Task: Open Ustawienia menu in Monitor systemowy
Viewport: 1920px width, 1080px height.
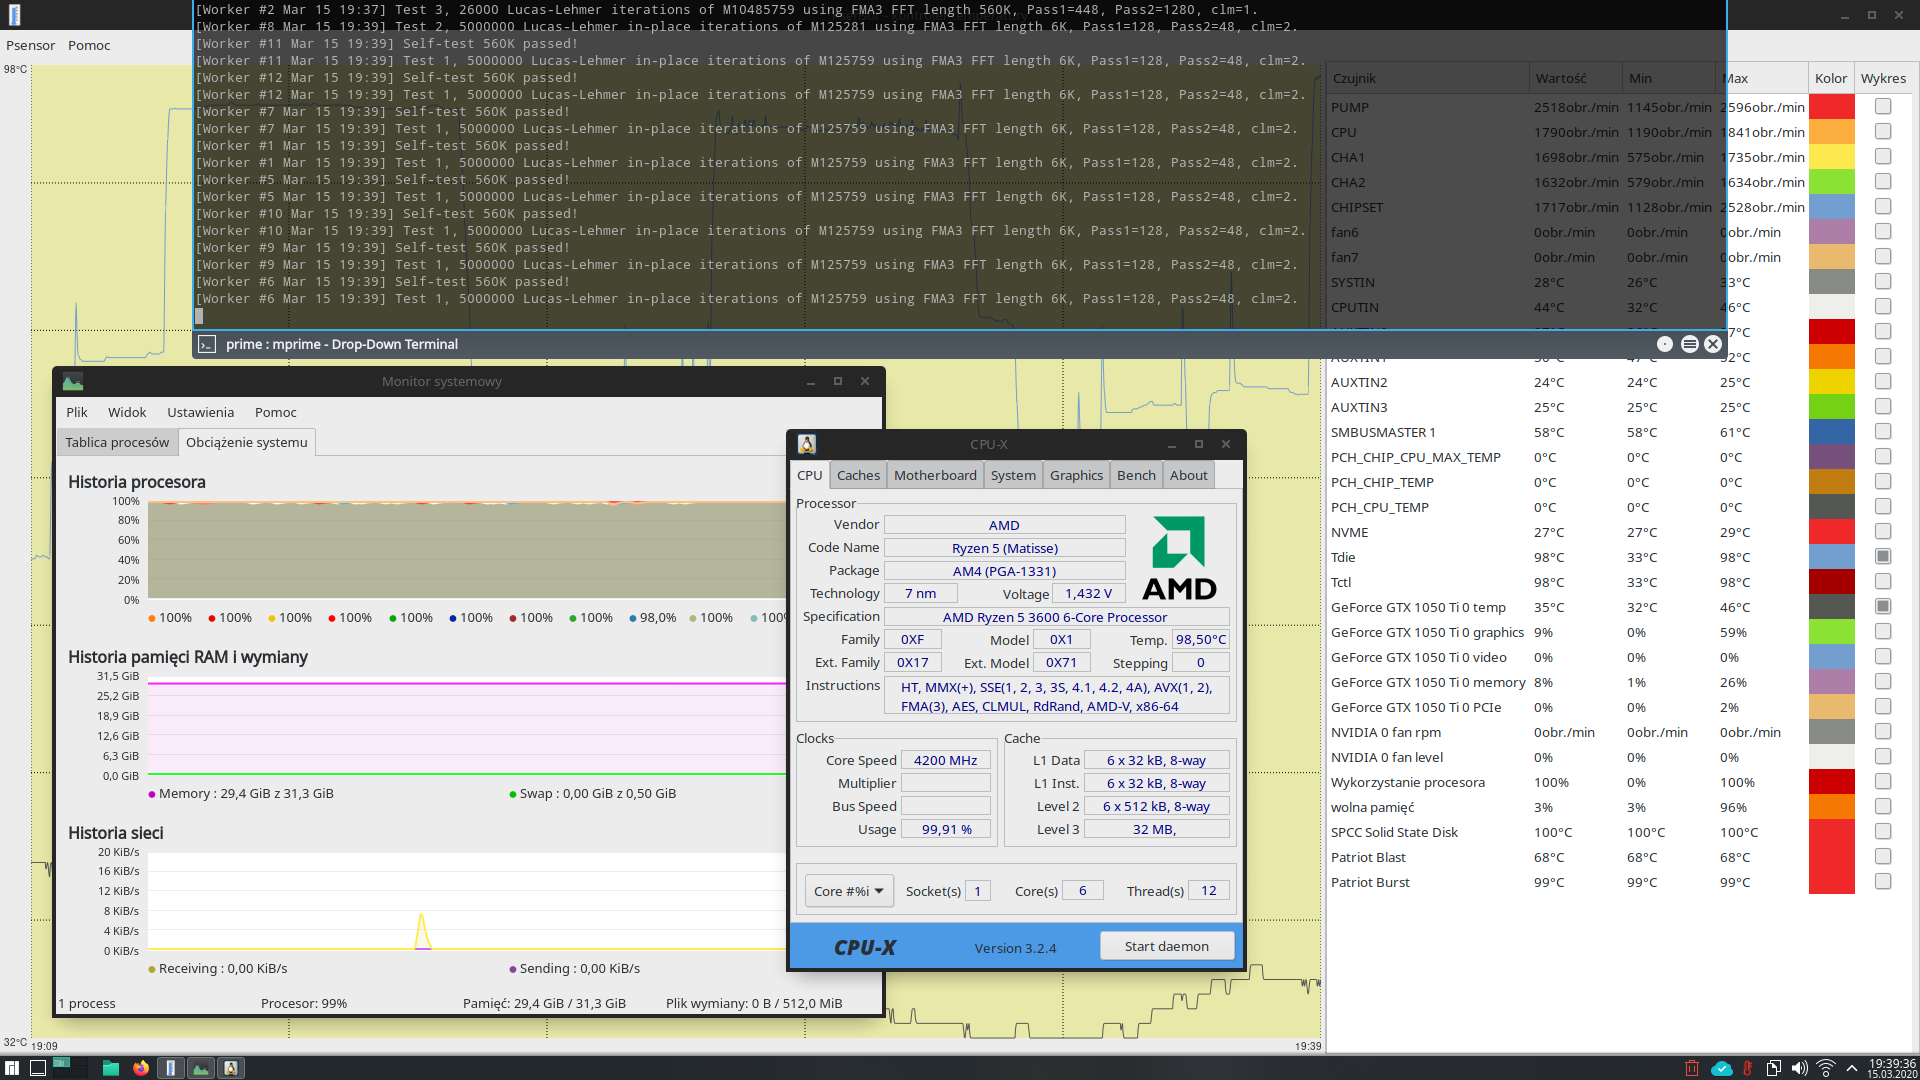Action: point(200,412)
